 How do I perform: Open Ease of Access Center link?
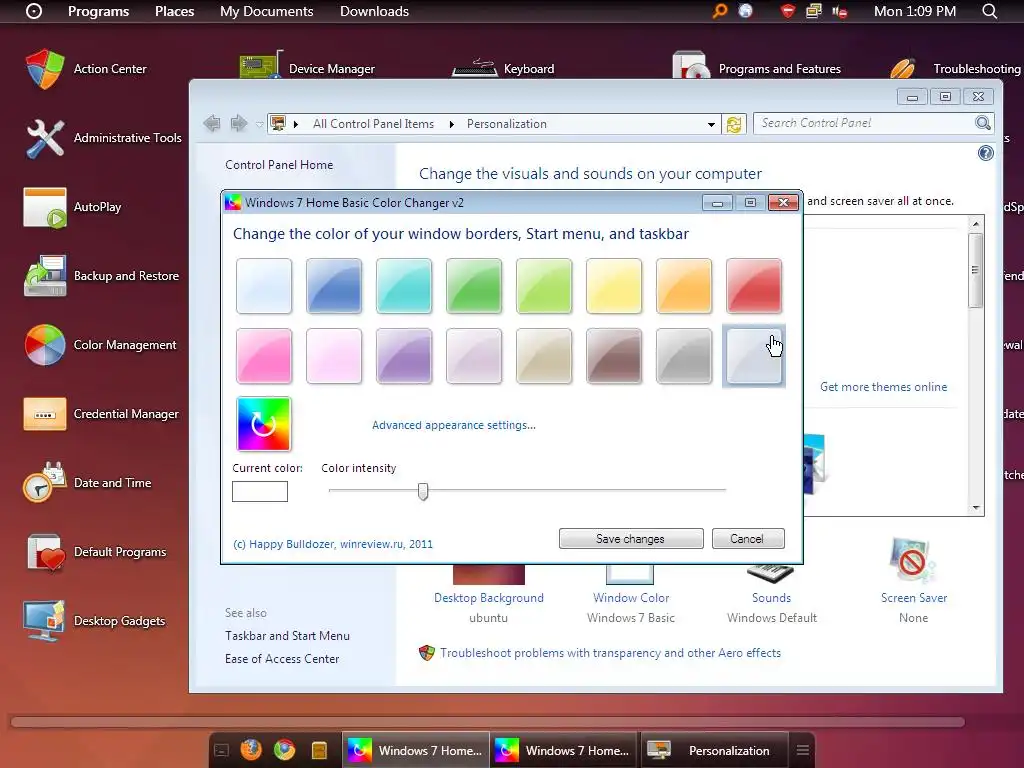click(282, 659)
